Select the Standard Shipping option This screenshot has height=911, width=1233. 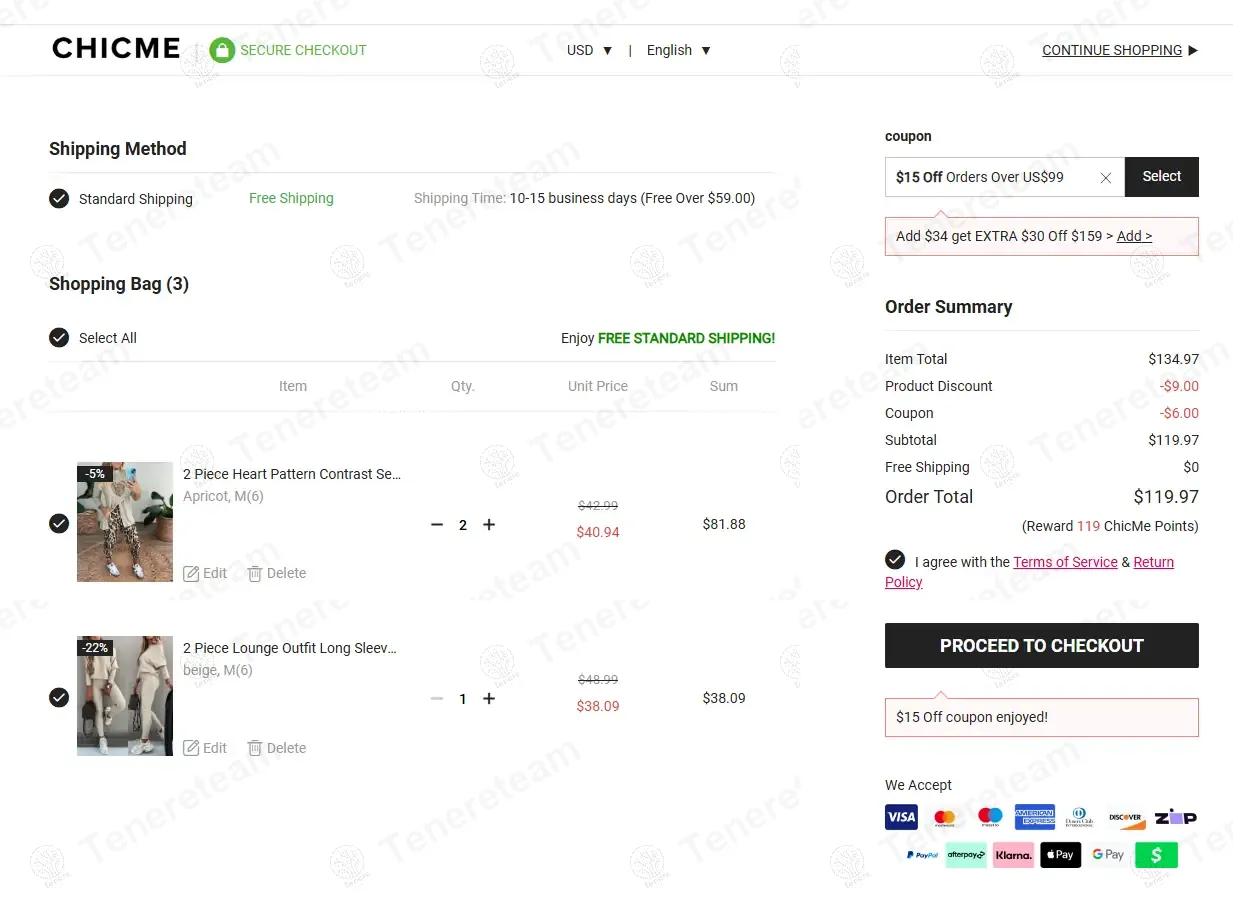[x=59, y=199]
